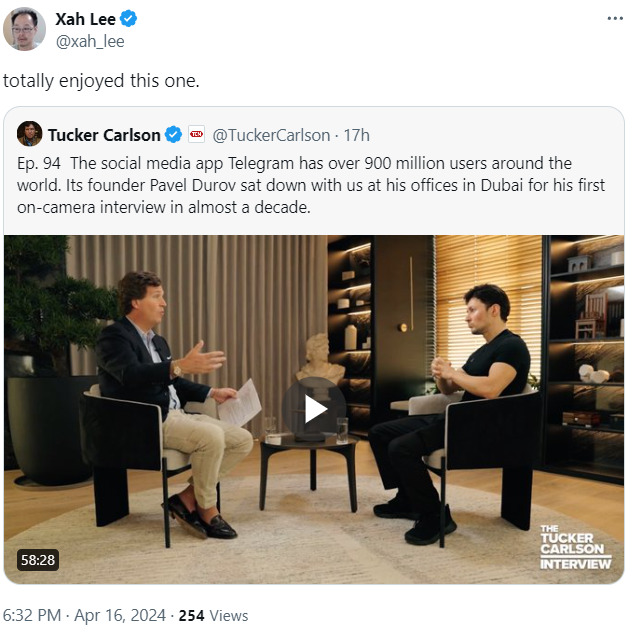
Task: Open the @TuckerCarlson handle link
Action: pos(270,135)
